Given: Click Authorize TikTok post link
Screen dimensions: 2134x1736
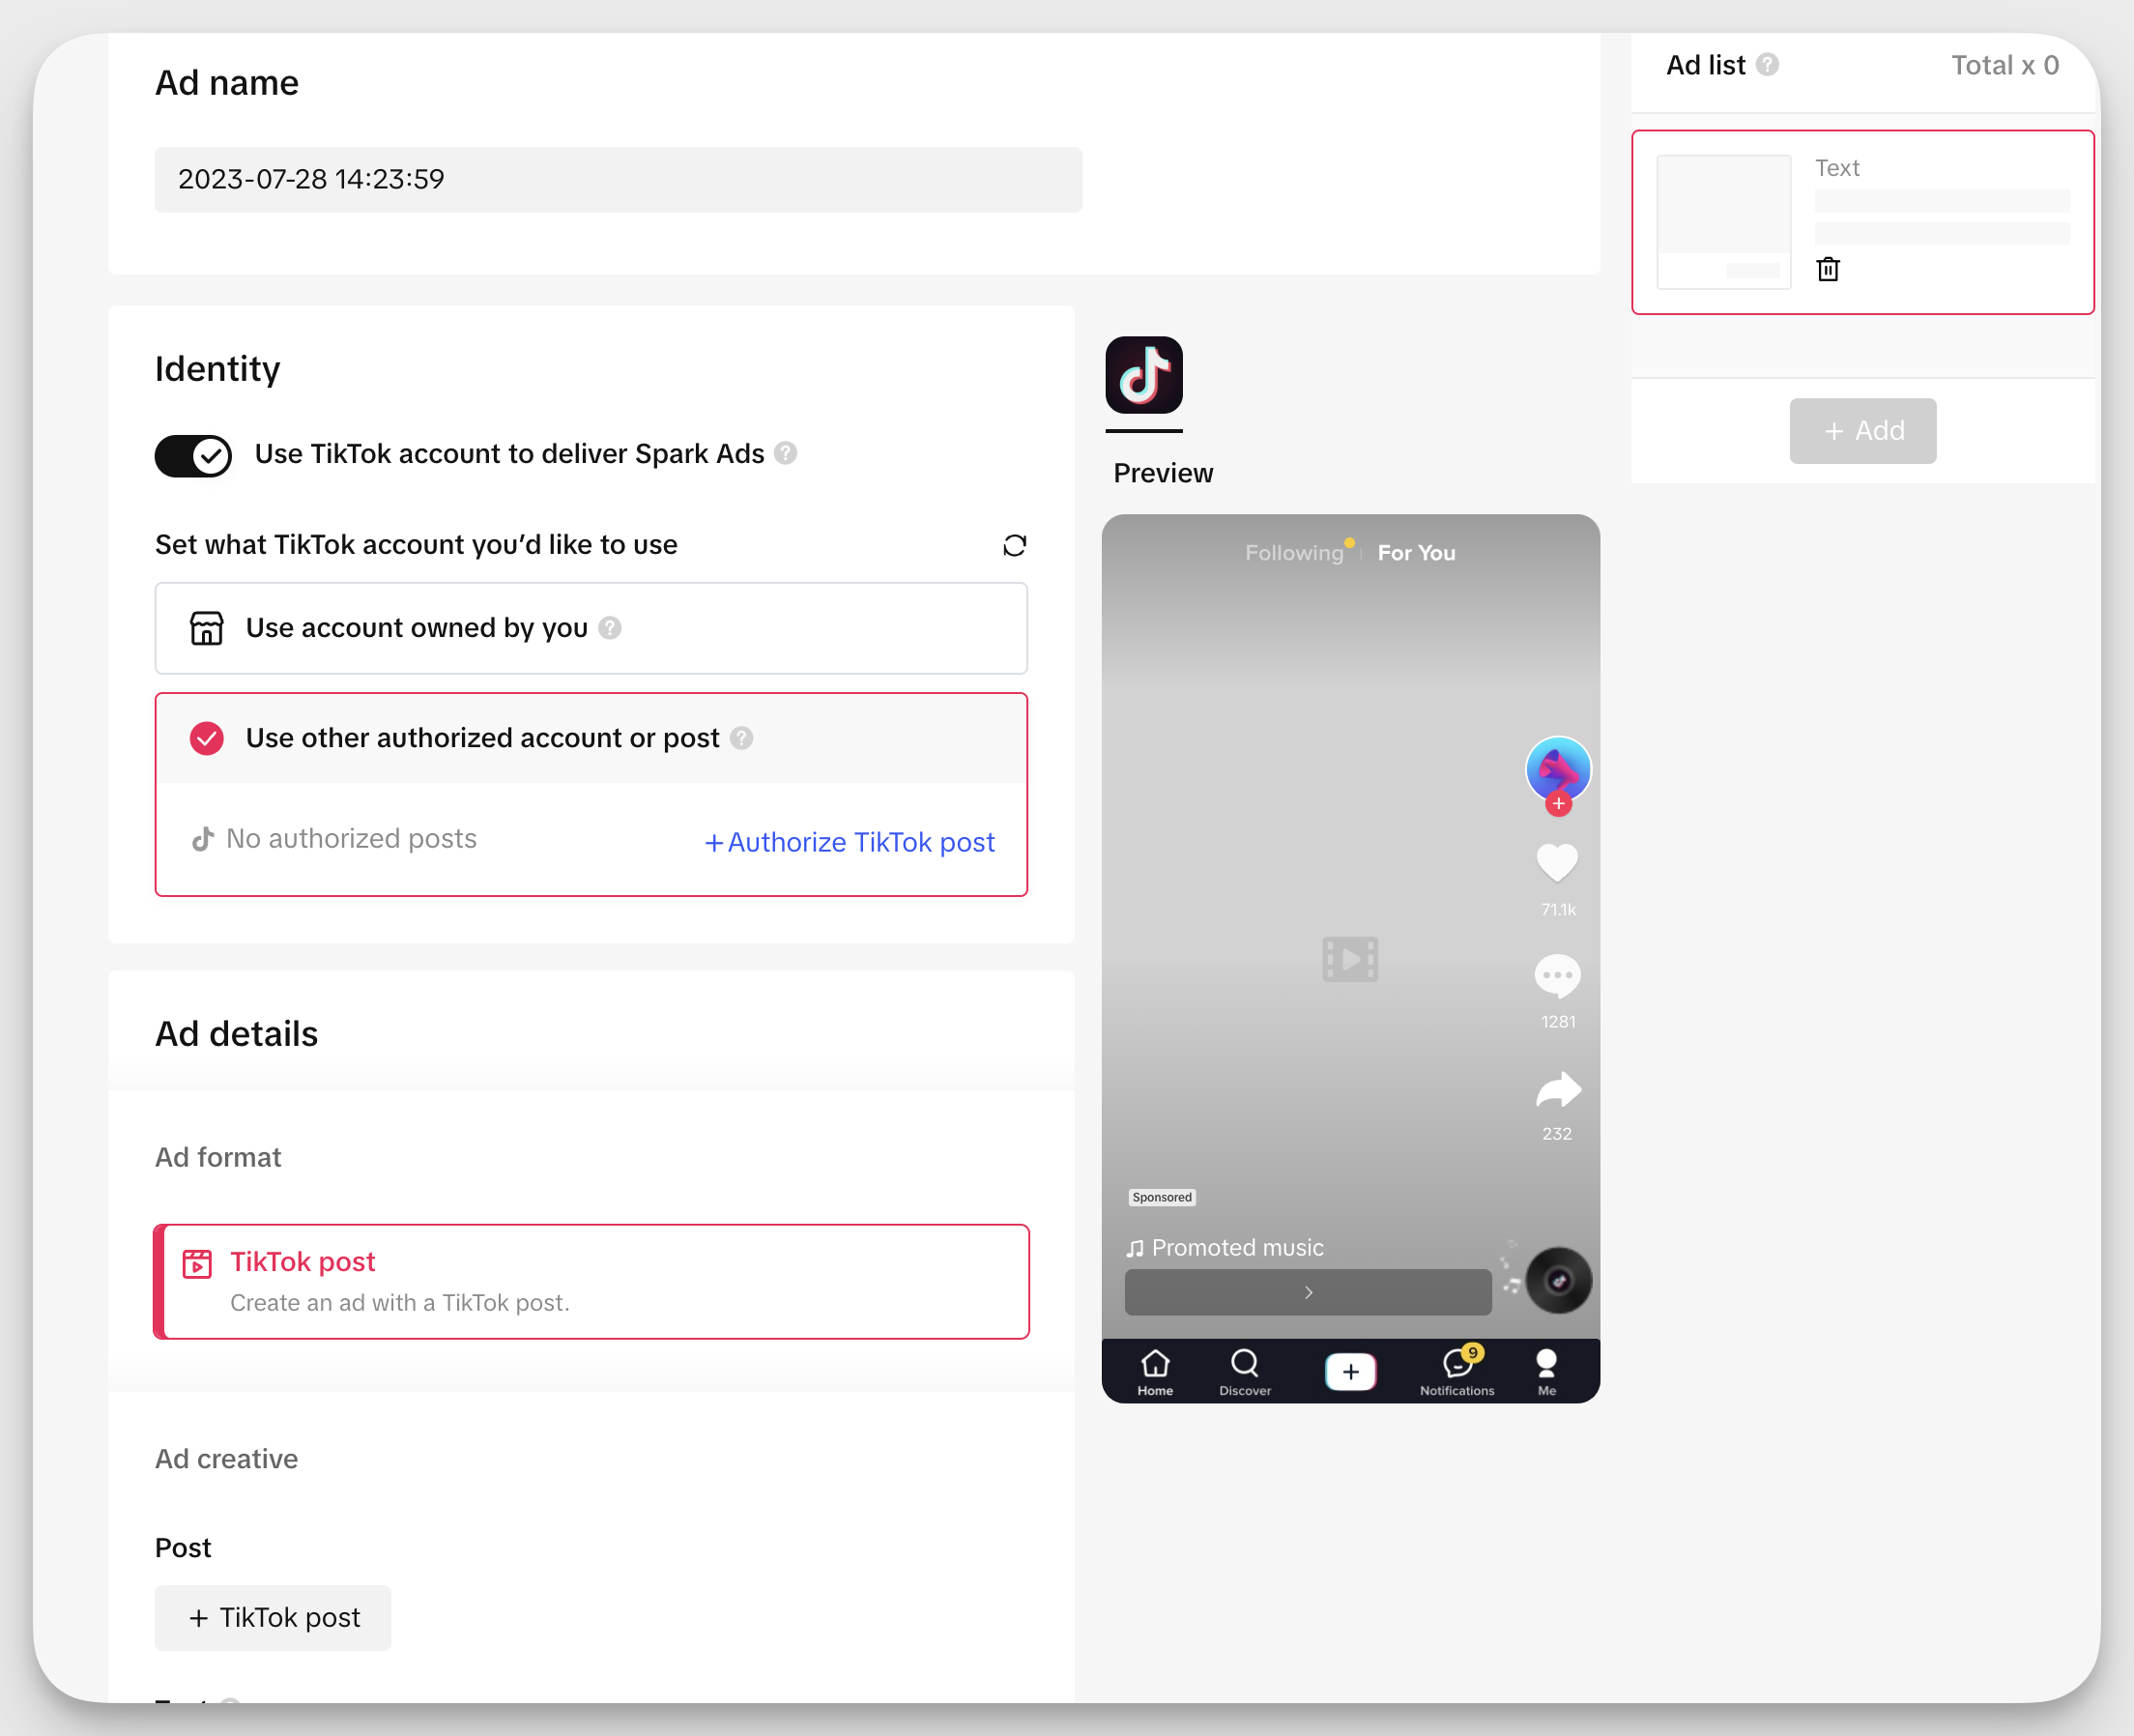Looking at the screenshot, I should coord(850,842).
